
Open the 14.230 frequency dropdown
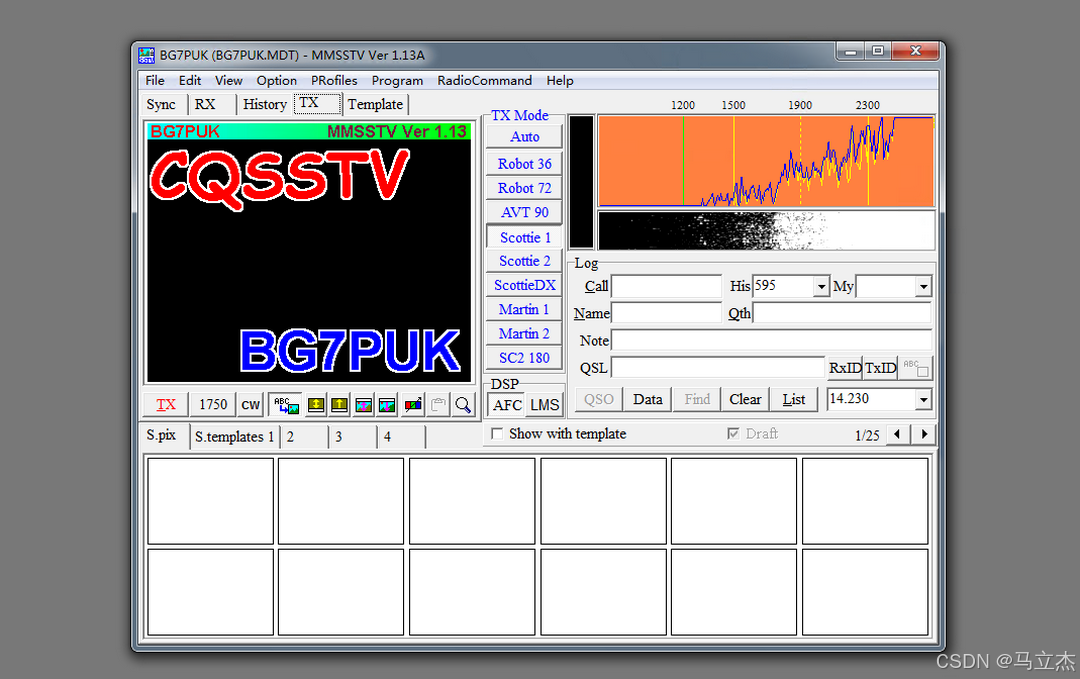coord(924,399)
